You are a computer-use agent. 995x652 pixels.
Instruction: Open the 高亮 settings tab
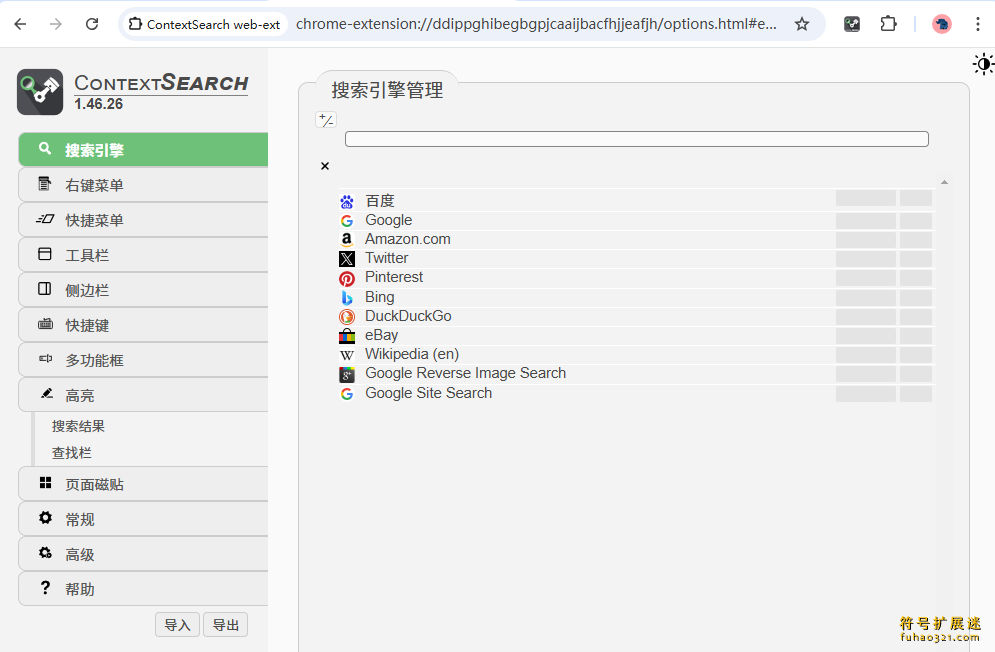(x=143, y=395)
